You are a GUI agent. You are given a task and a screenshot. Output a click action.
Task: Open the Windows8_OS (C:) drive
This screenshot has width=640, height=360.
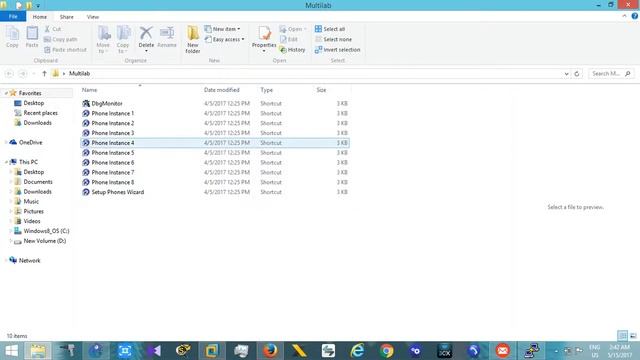[x=42, y=231]
